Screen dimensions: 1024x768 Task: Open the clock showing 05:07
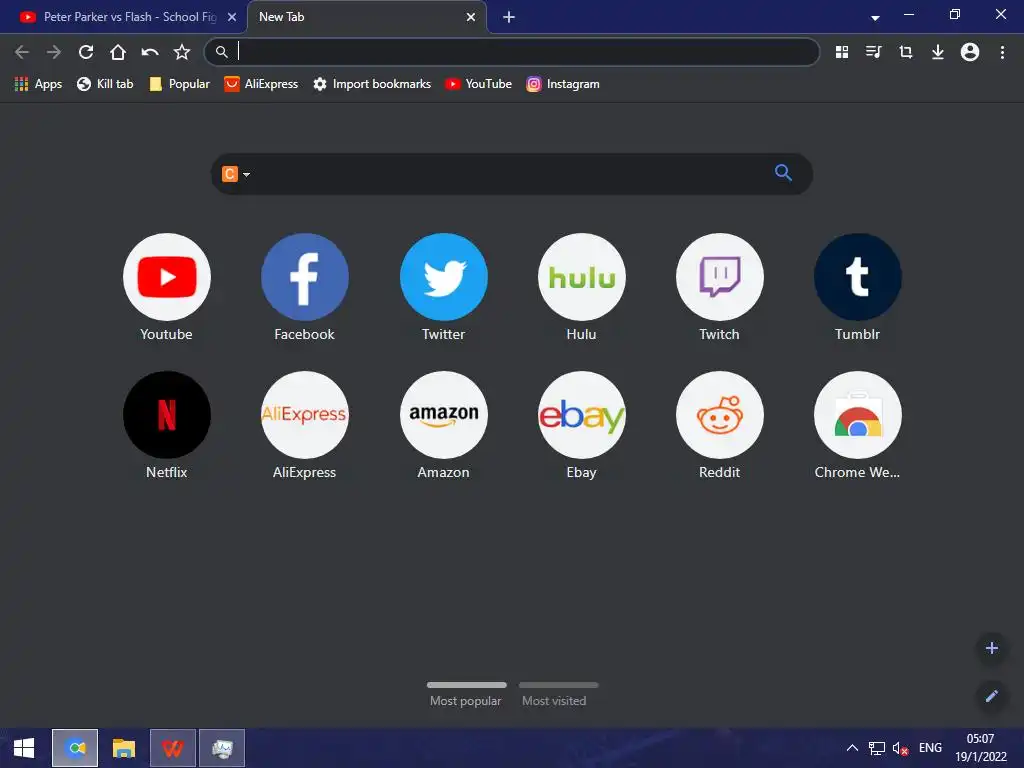coord(981,748)
